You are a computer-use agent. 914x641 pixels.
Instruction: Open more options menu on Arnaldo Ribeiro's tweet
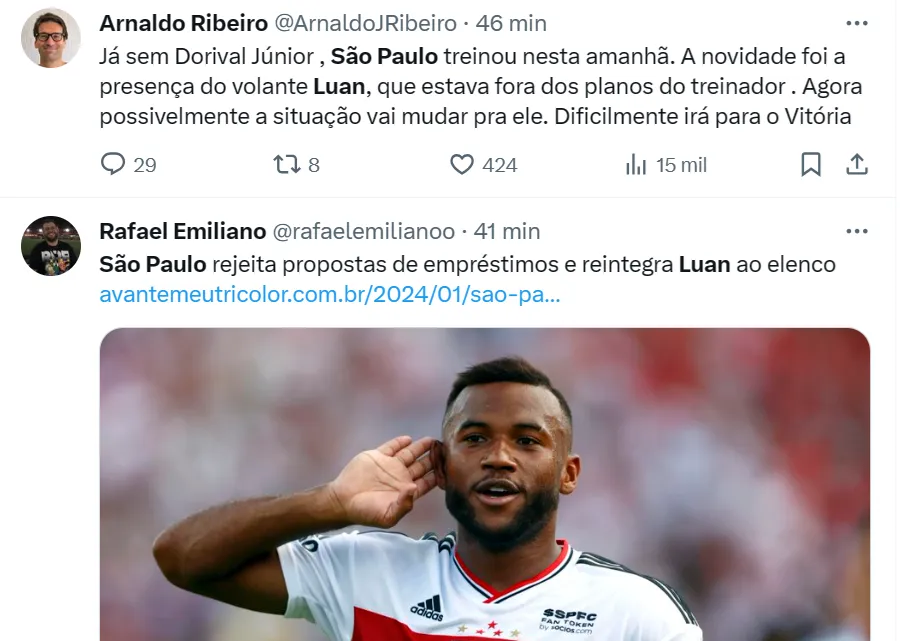[x=857, y=23]
